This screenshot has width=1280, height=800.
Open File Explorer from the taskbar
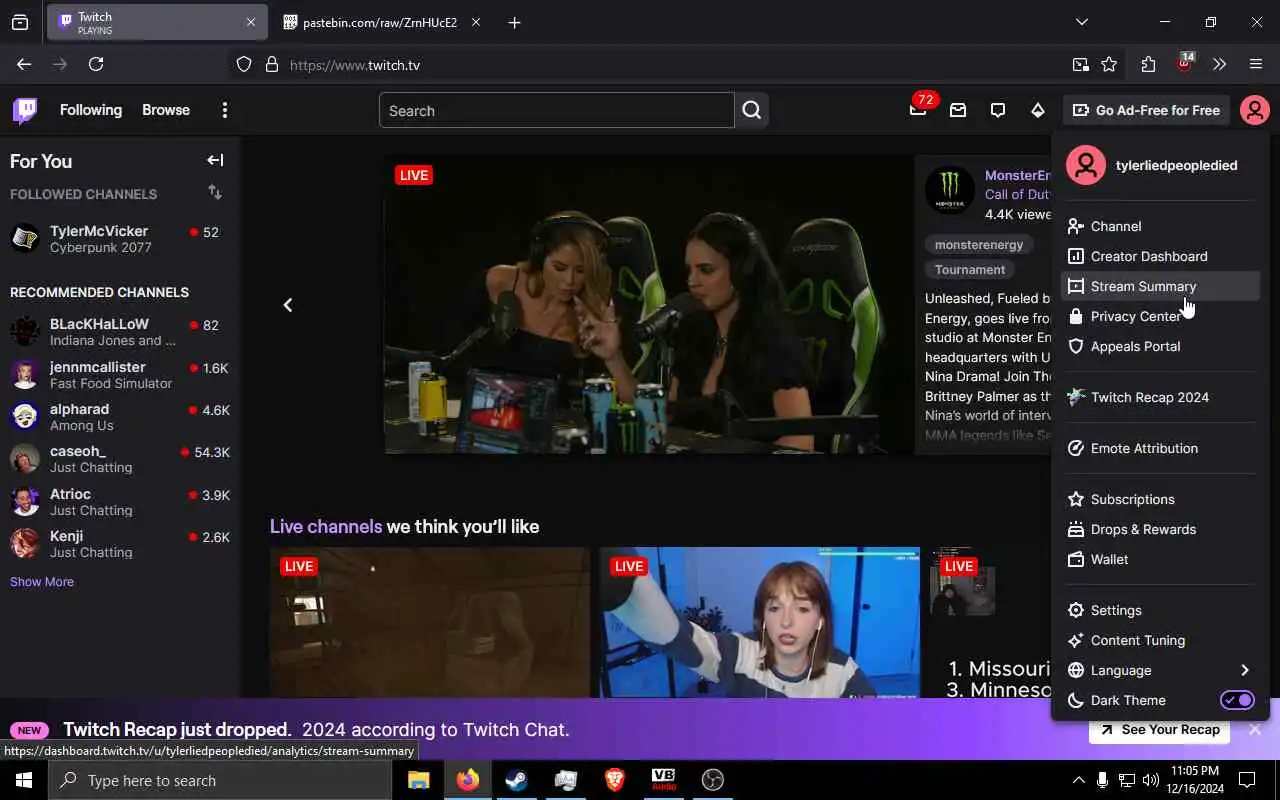point(419,780)
